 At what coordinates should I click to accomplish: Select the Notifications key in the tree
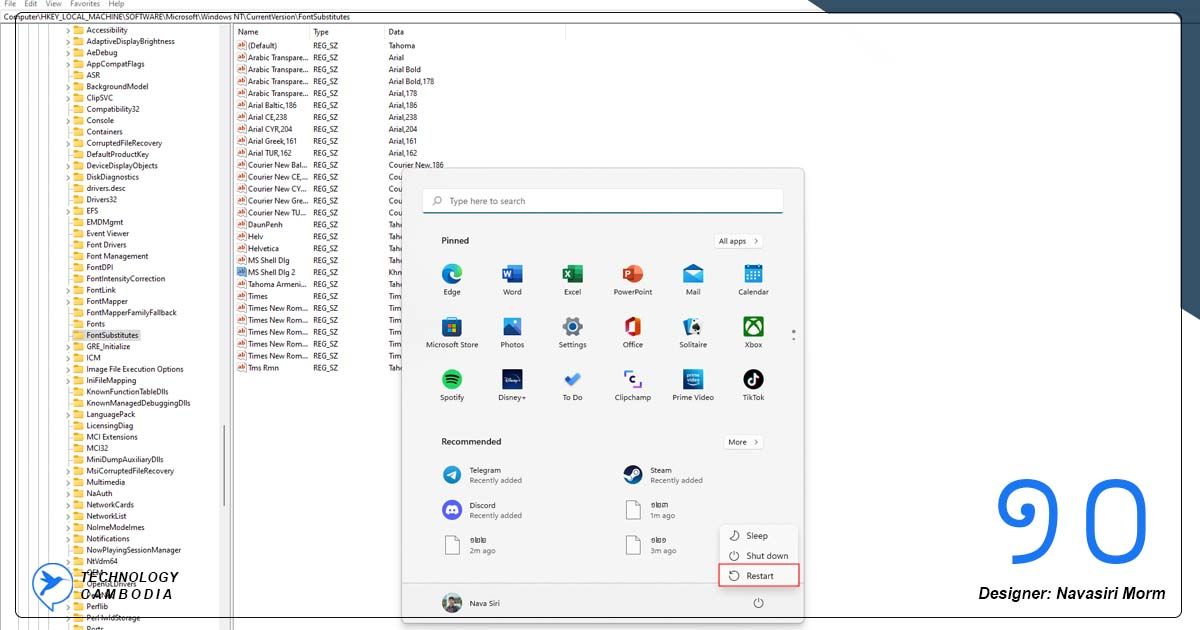pyautogui.click(x=108, y=539)
